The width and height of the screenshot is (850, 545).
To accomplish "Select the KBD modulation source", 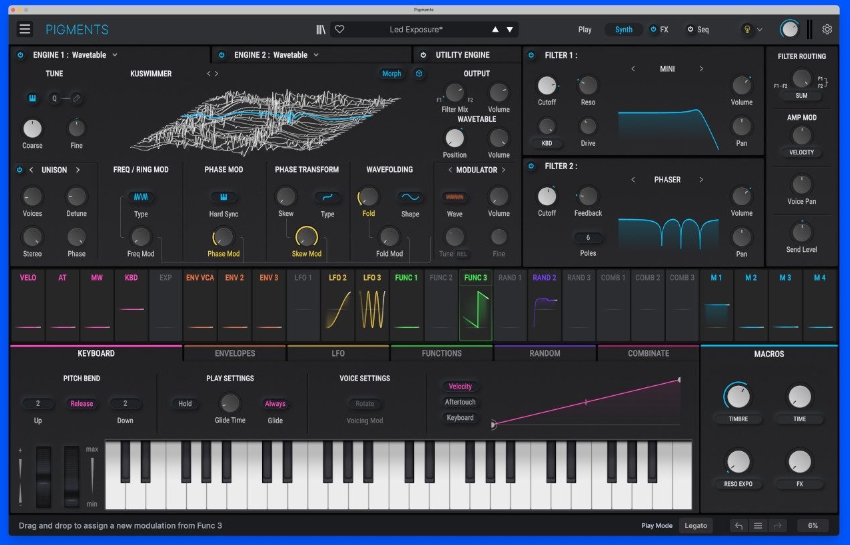I will [x=131, y=305].
